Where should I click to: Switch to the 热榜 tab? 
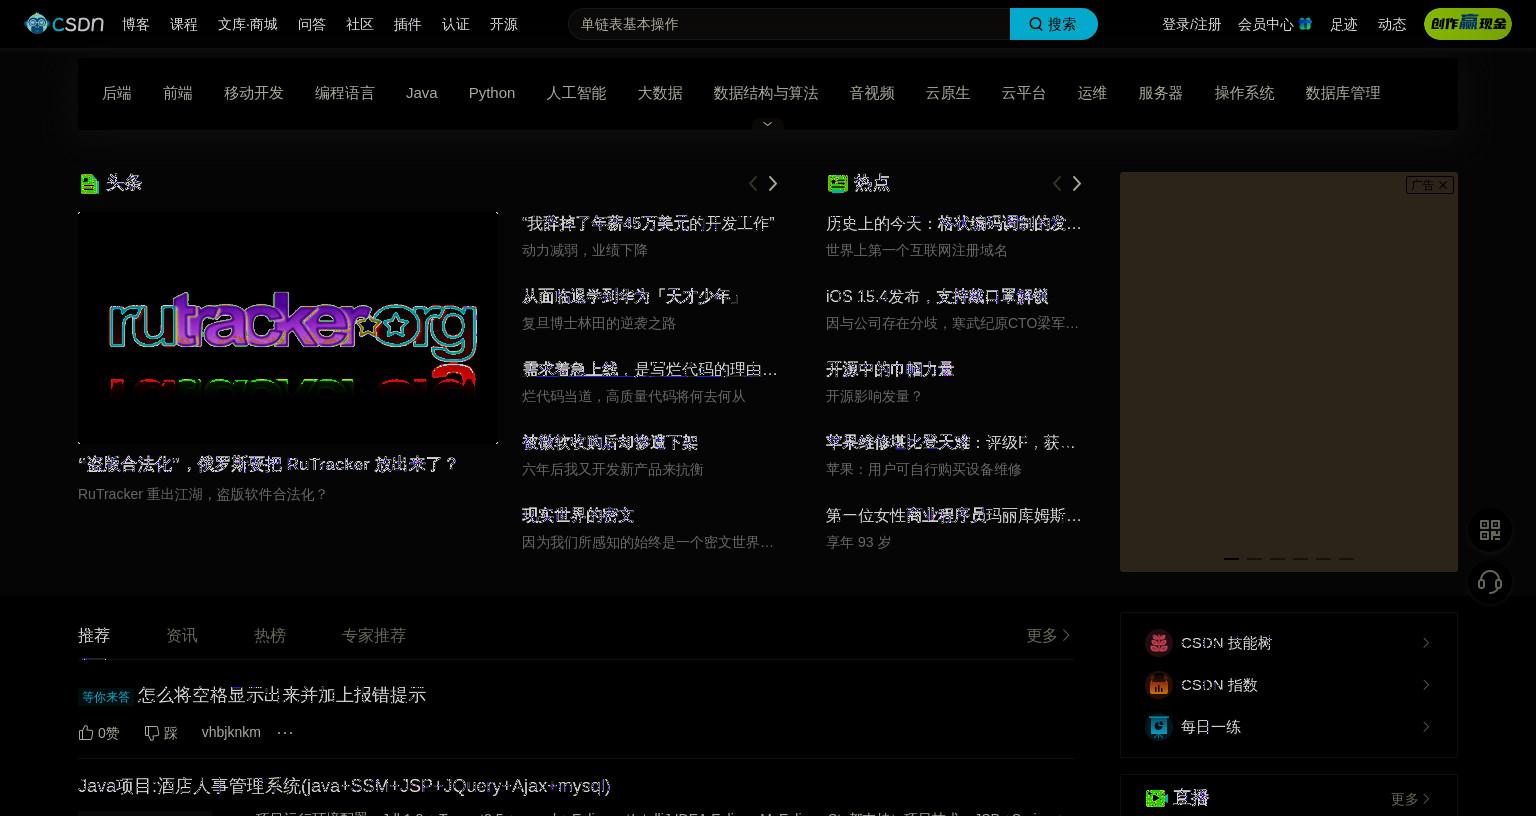tap(270, 636)
